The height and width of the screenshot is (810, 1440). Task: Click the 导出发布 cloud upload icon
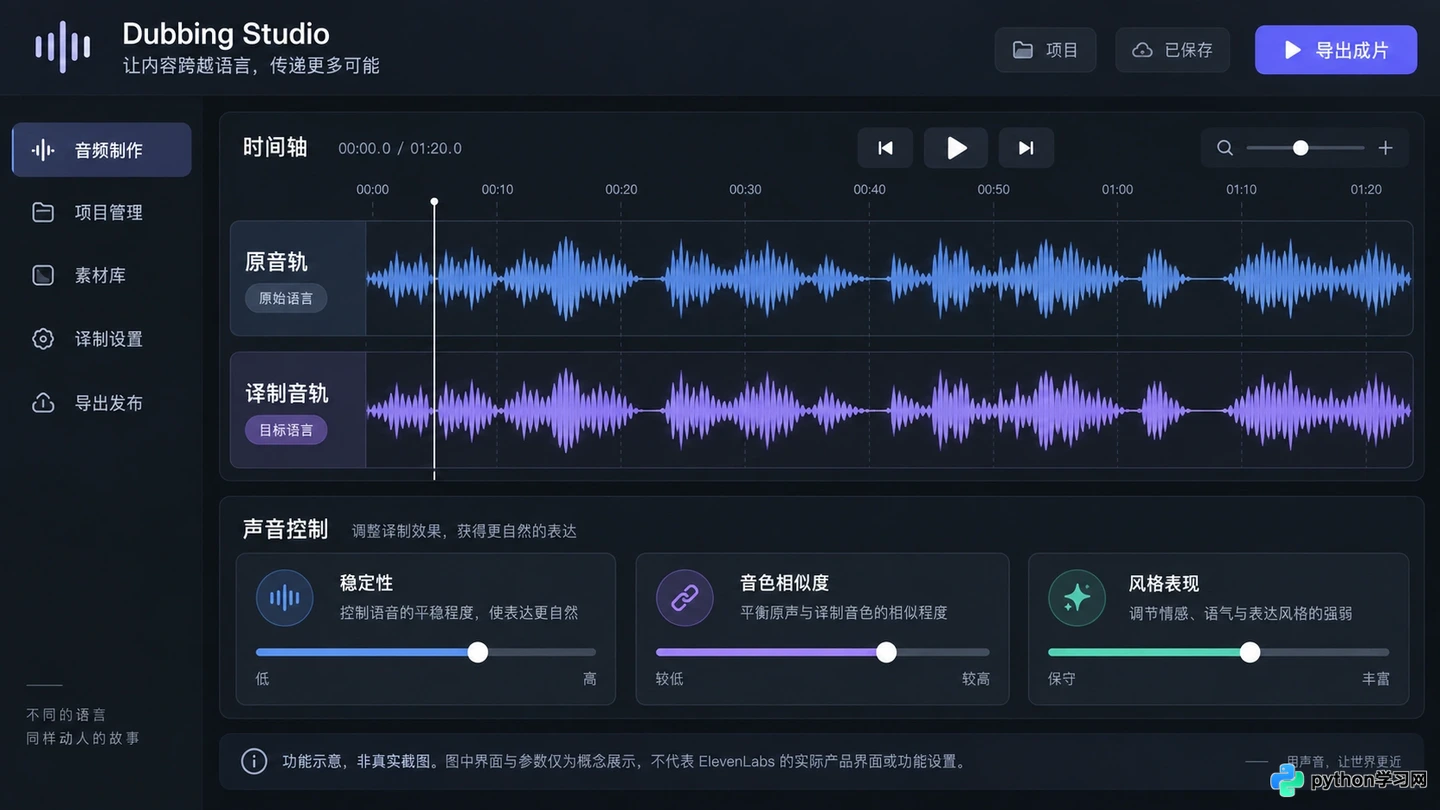coord(43,403)
